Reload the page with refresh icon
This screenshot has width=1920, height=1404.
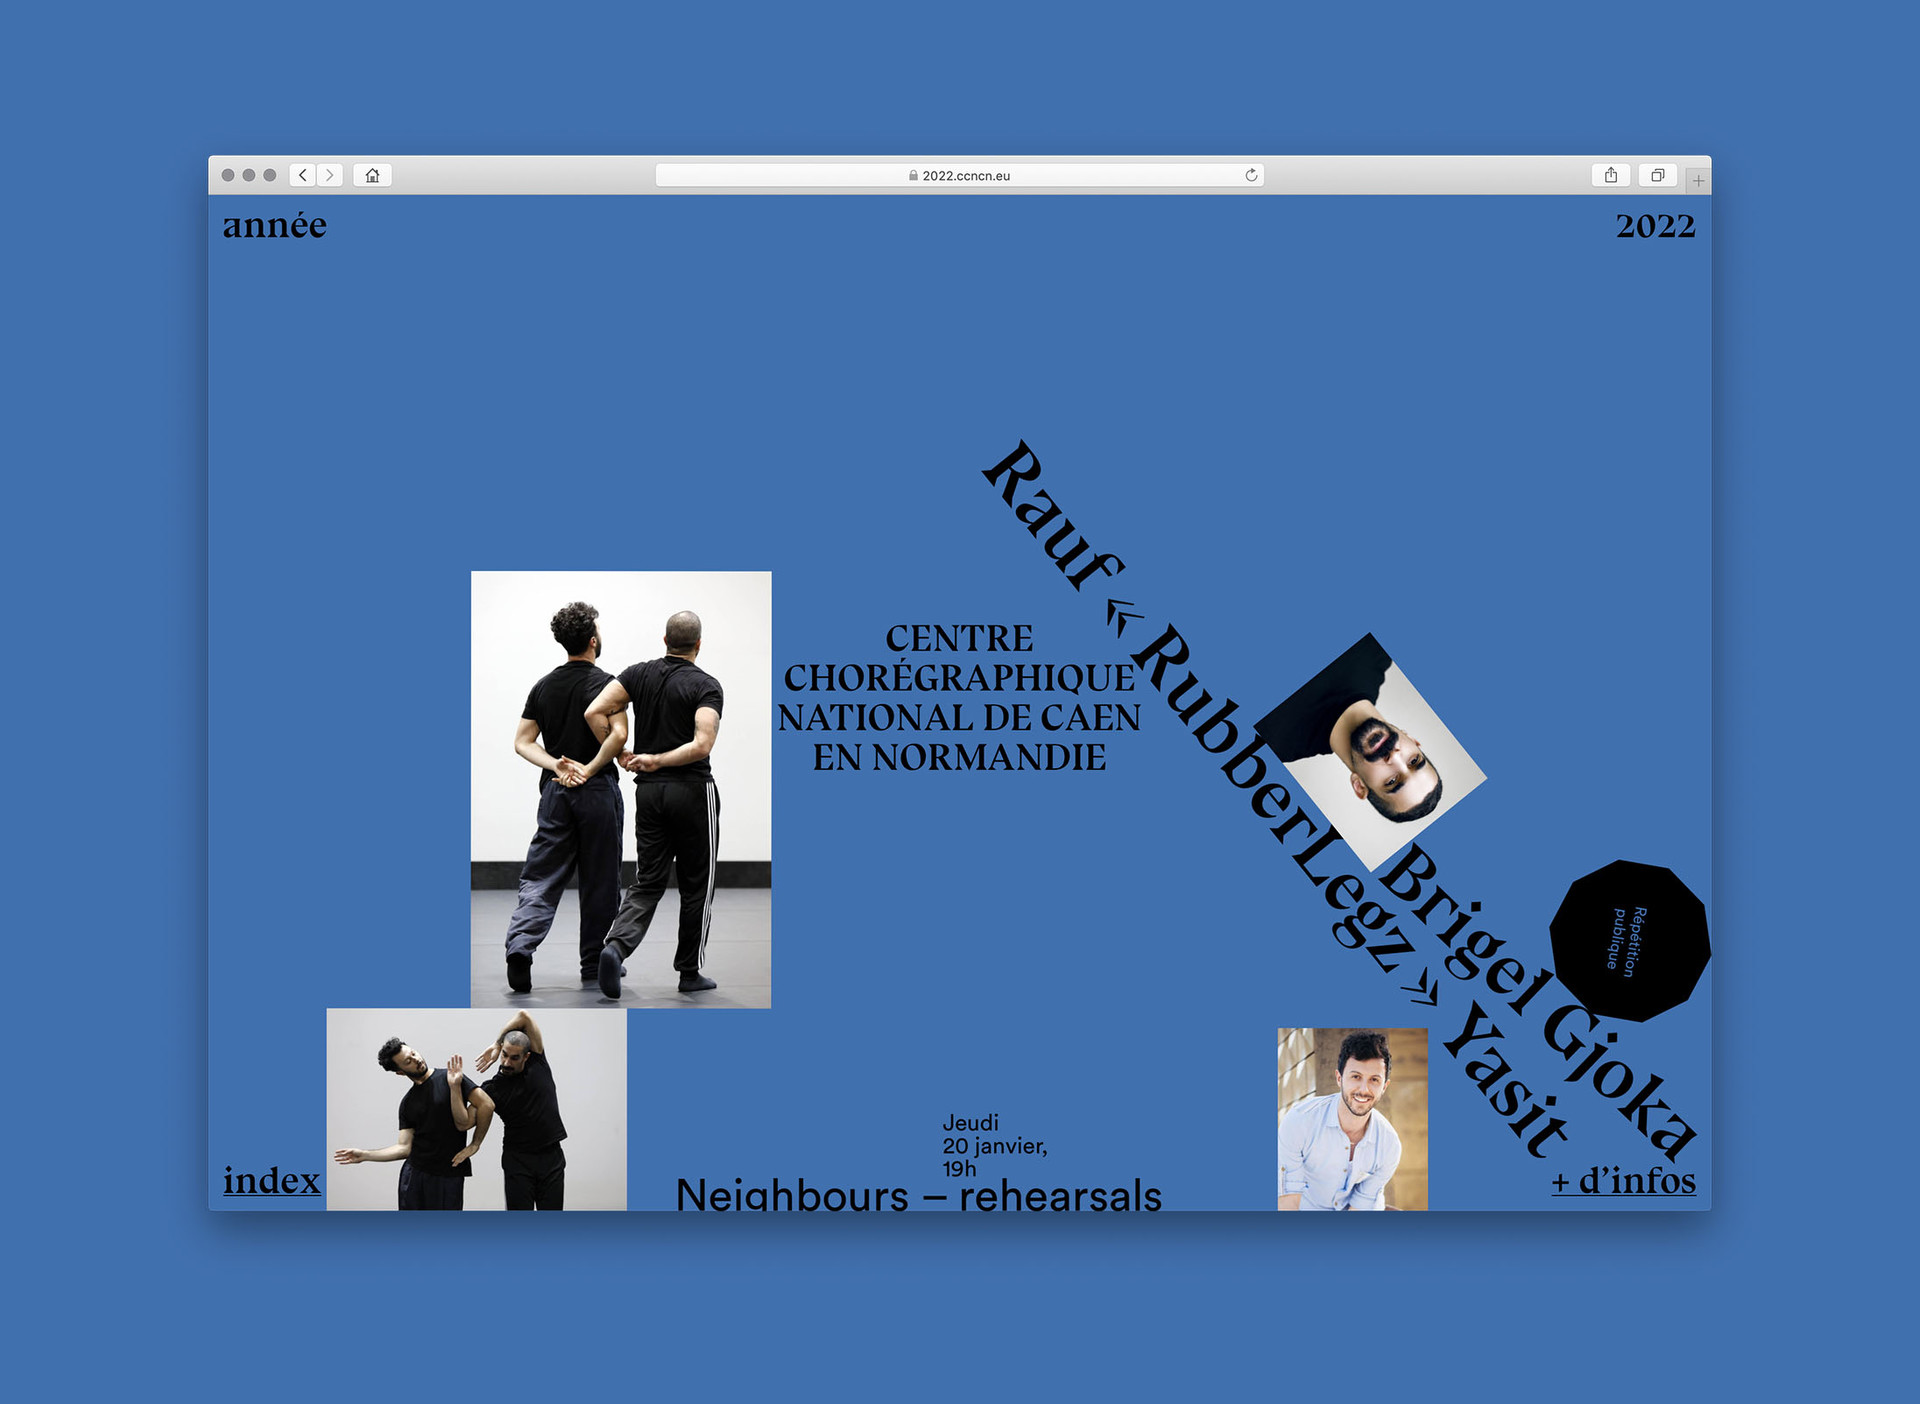click(1251, 175)
